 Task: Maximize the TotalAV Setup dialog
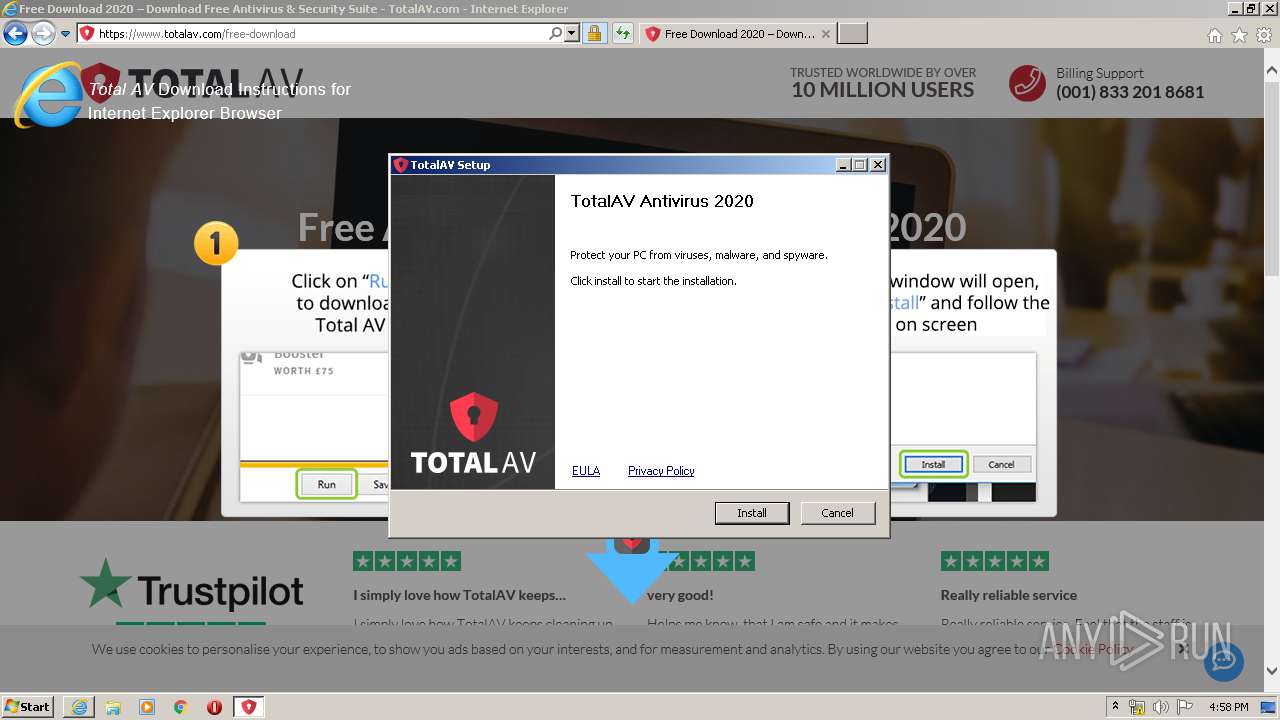859,165
